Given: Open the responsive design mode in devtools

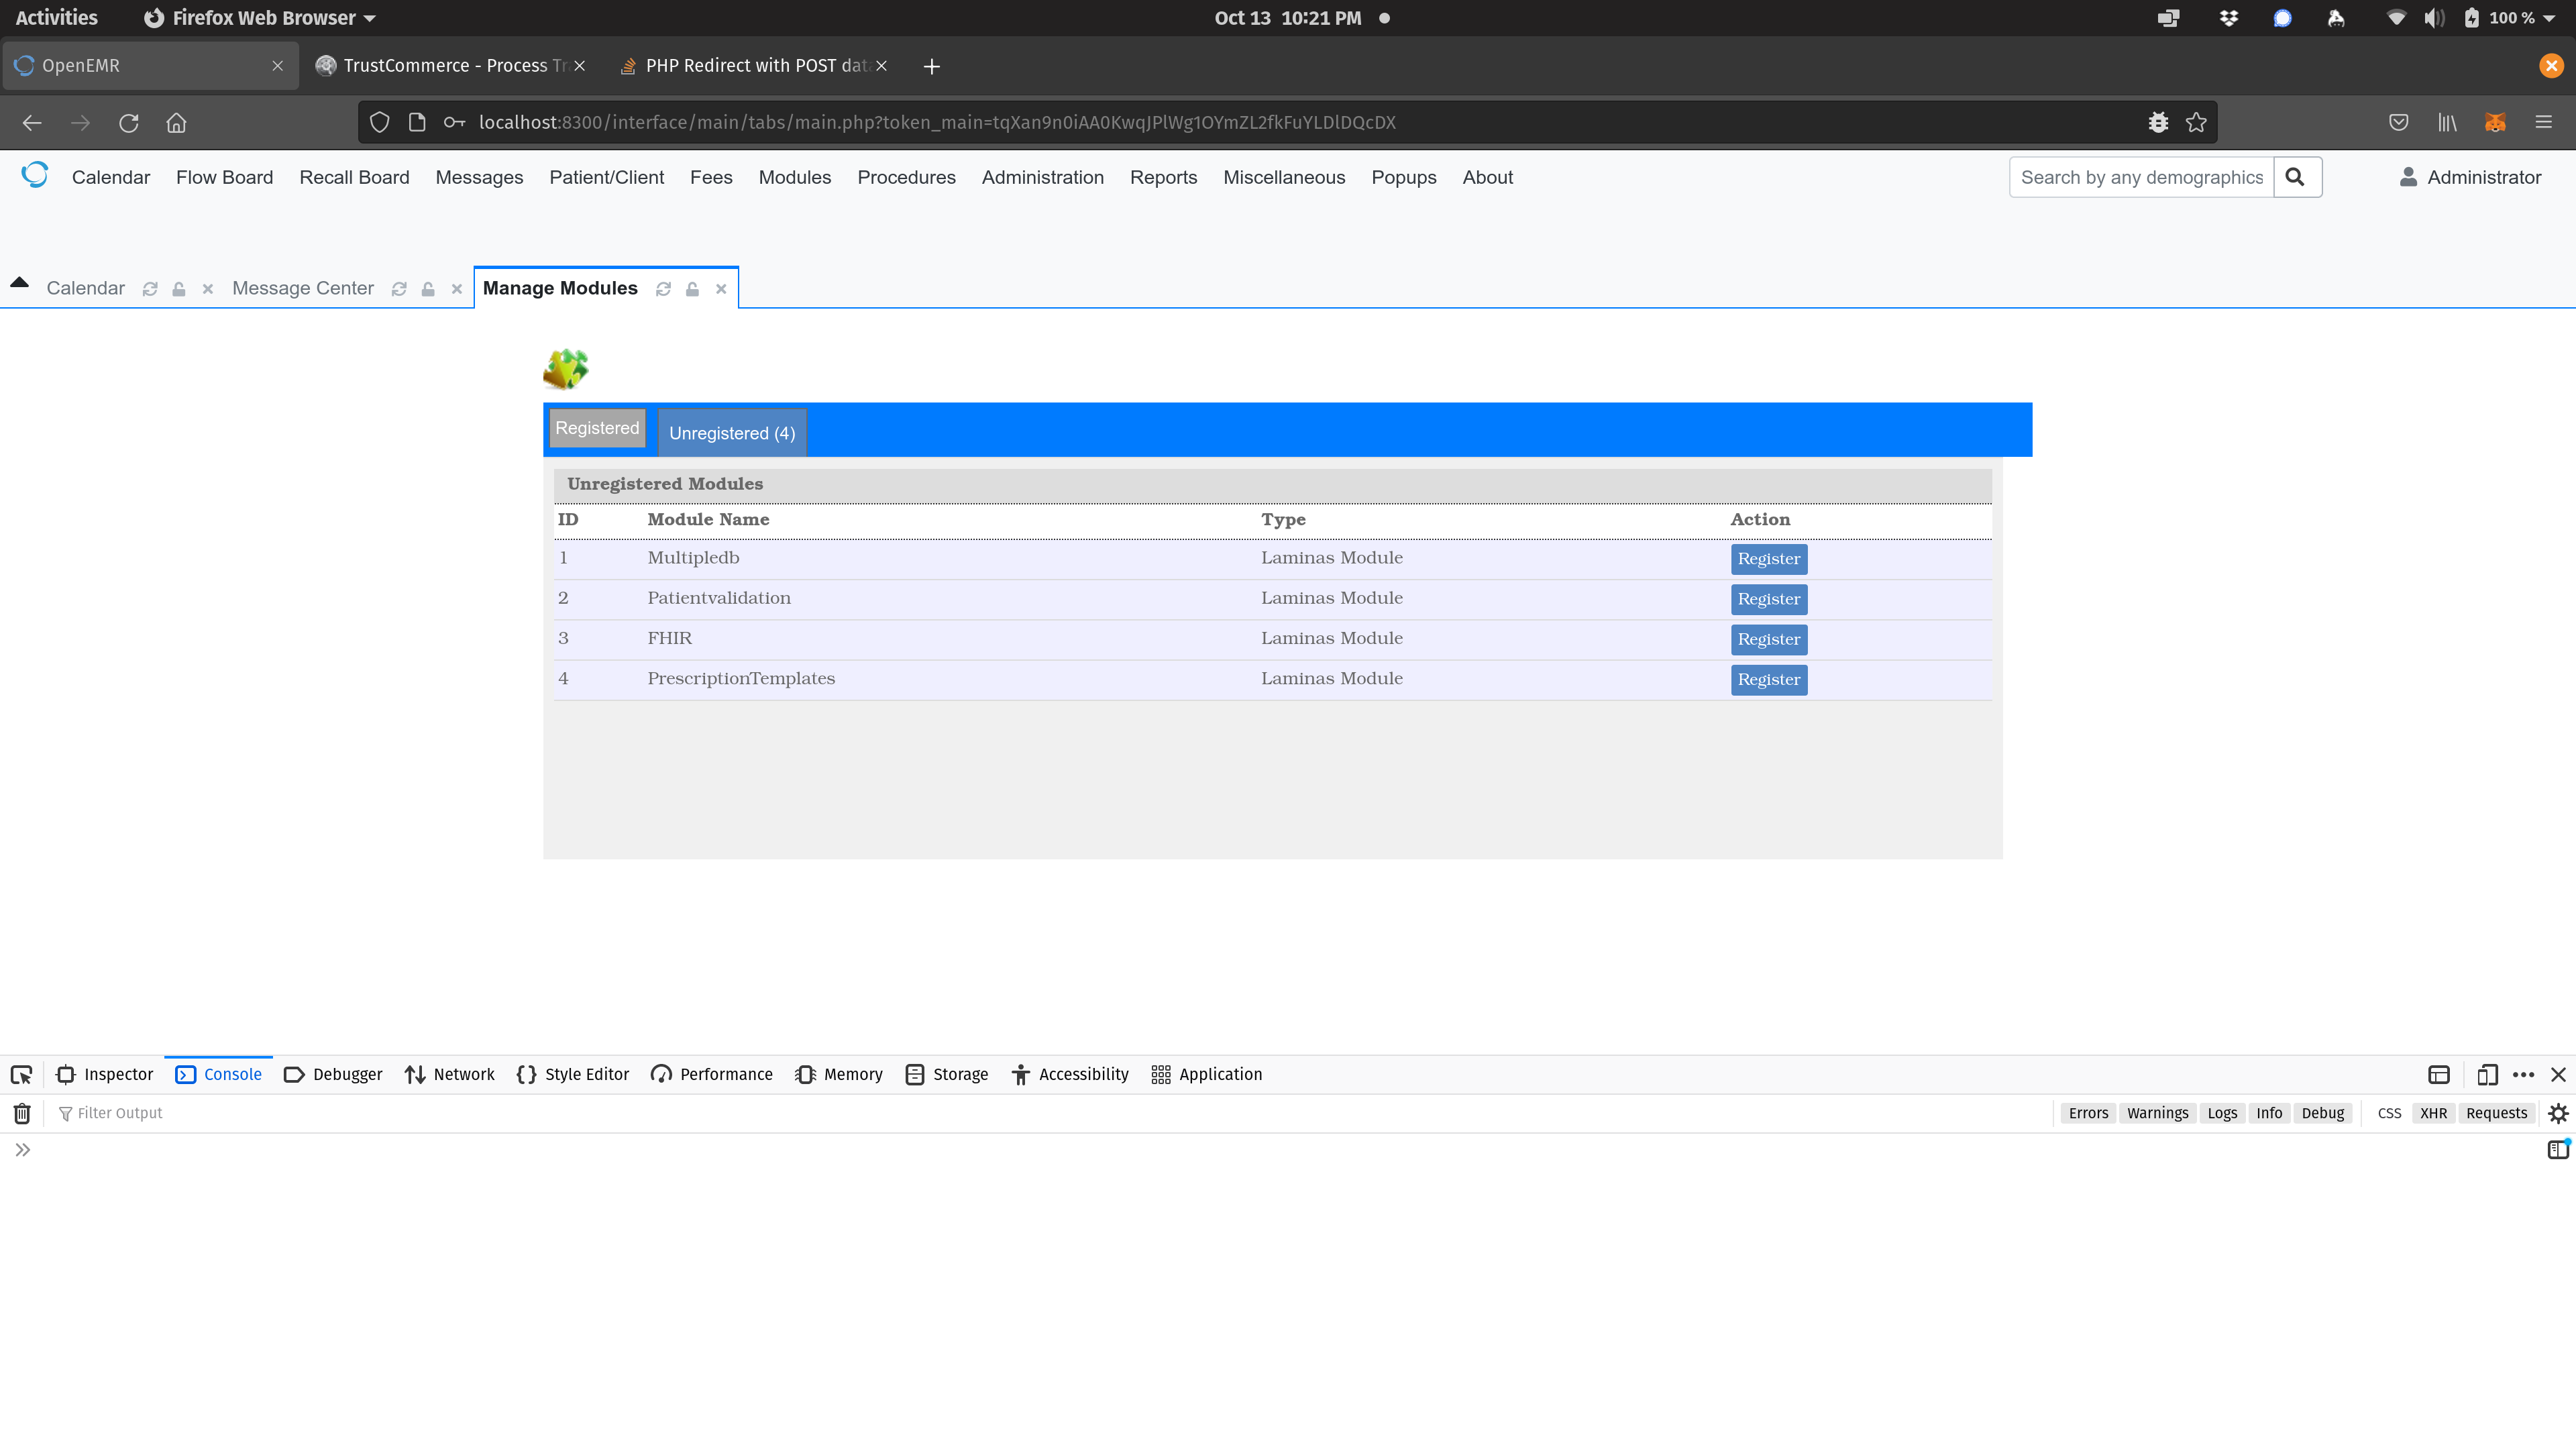Looking at the screenshot, I should coord(2488,1075).
